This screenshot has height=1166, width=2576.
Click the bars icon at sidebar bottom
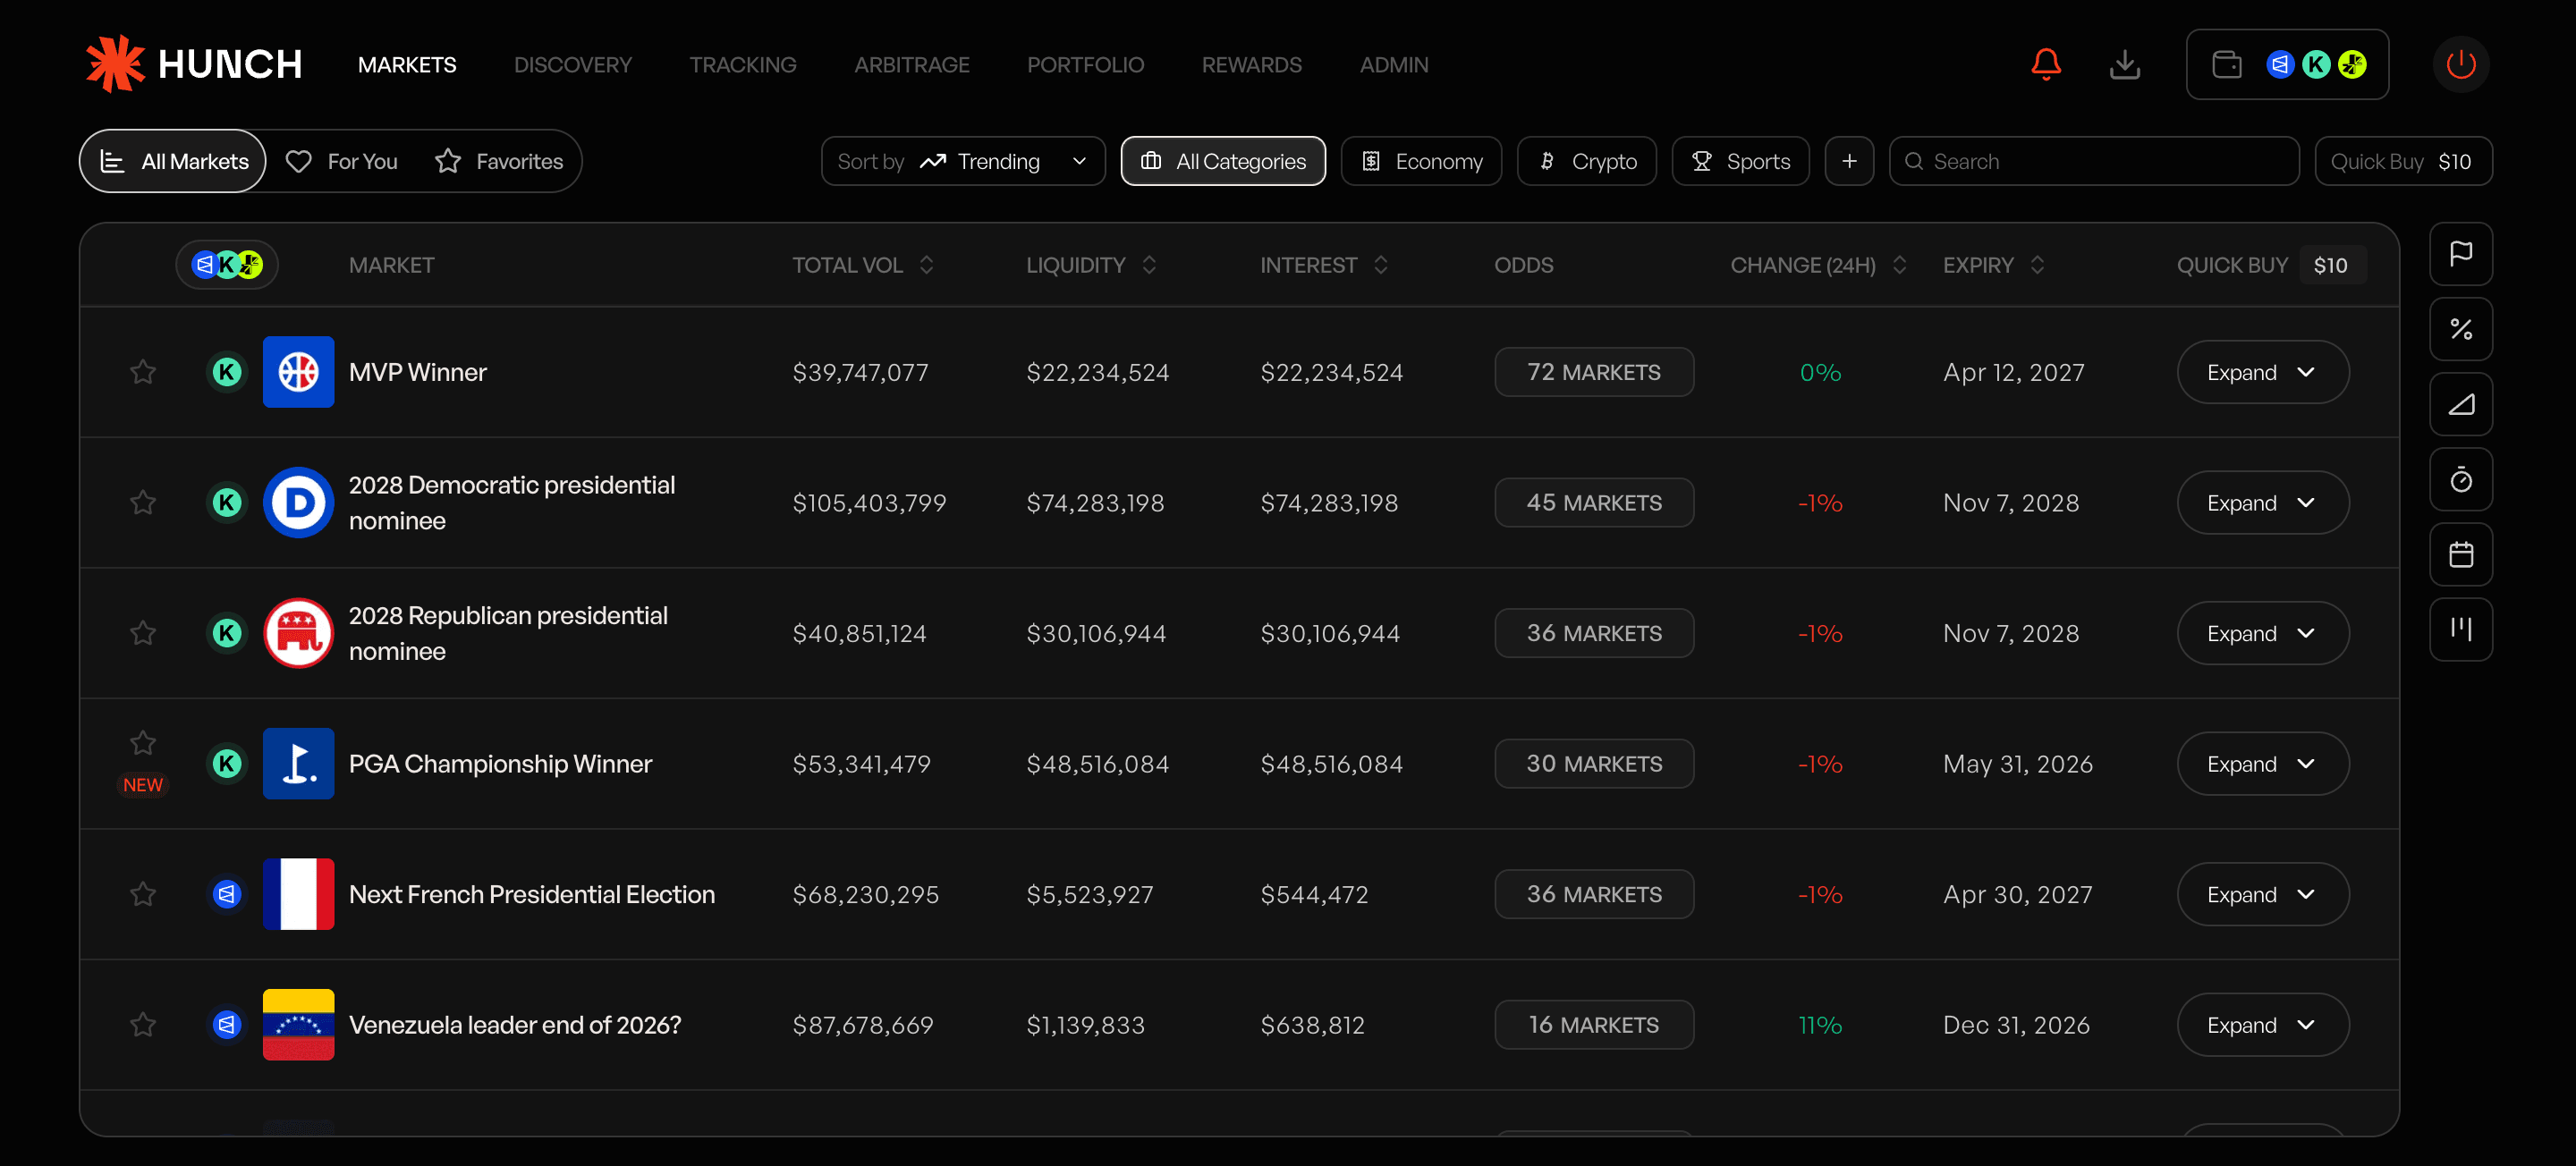(2460, 629)
